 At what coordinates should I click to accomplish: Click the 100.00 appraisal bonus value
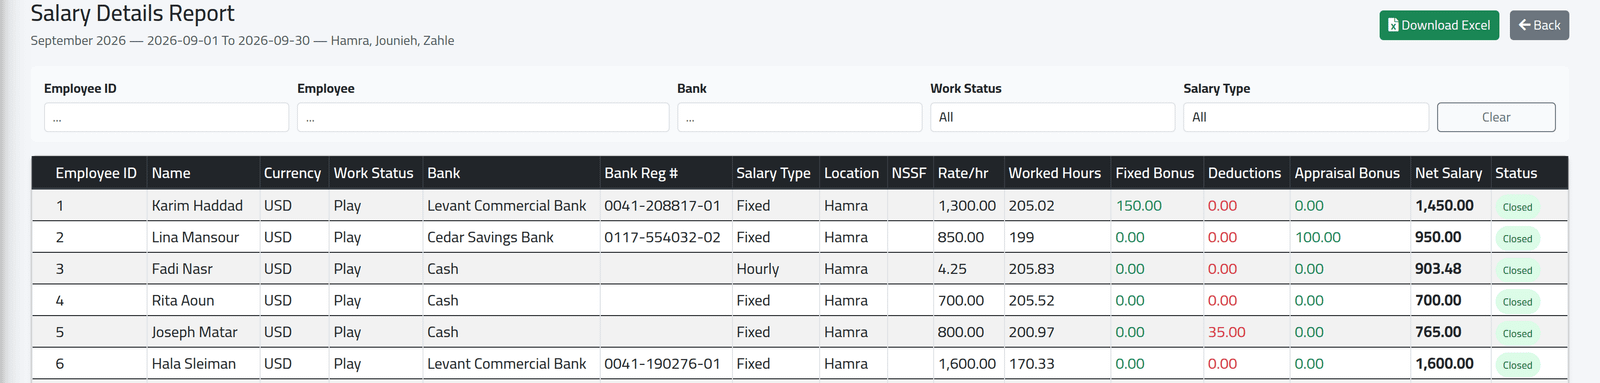pos(1318,237)
